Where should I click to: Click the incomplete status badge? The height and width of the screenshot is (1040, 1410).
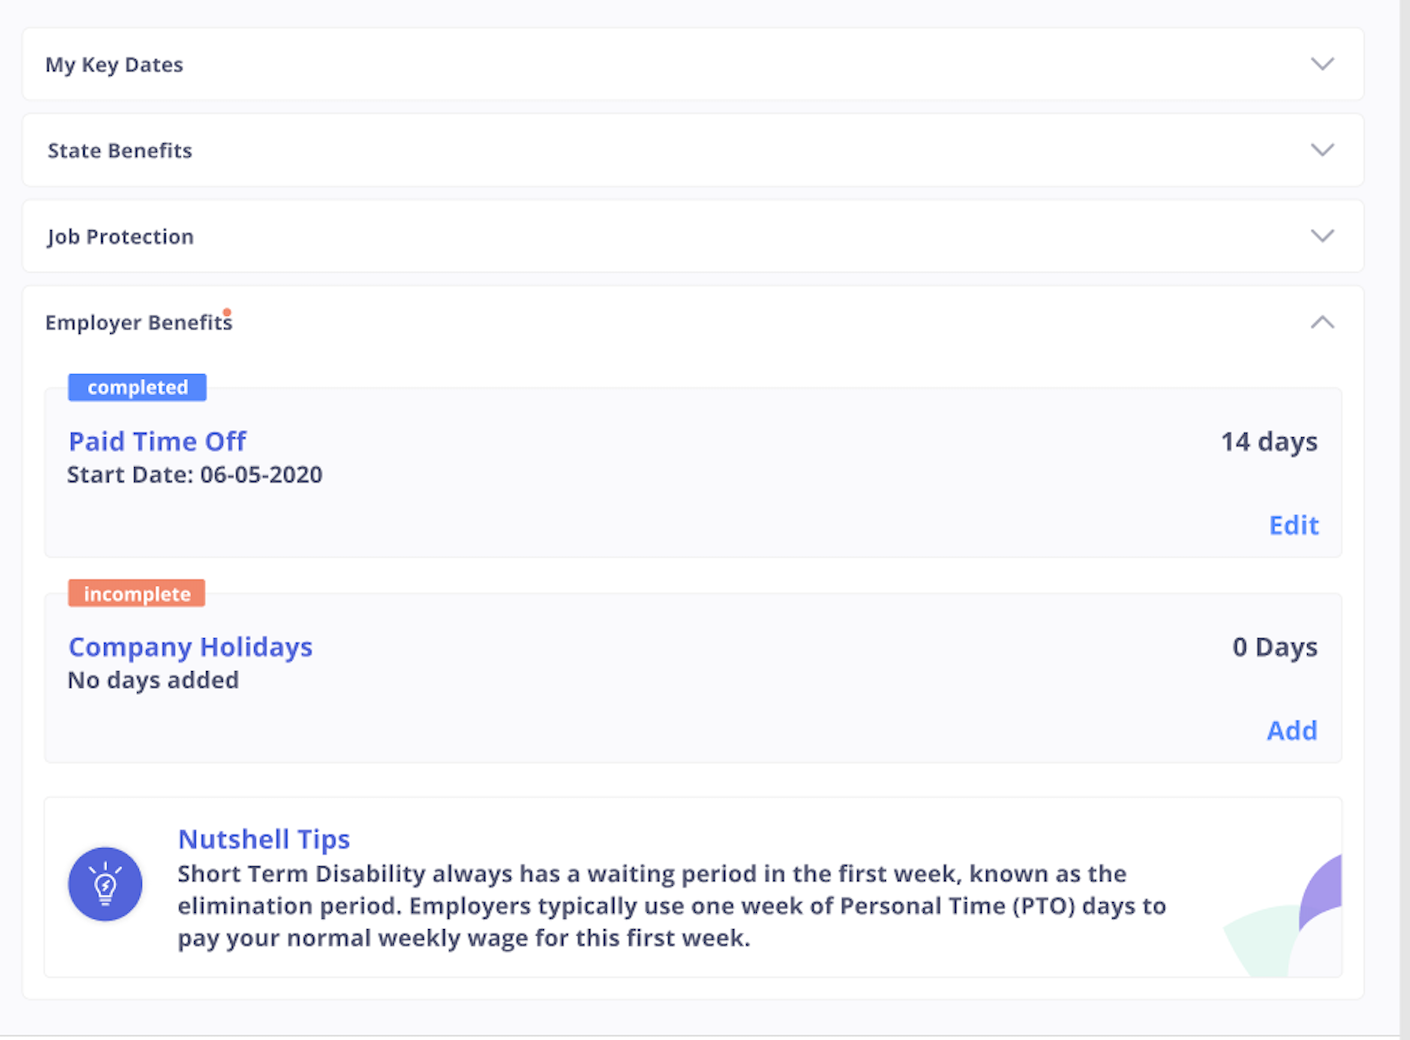pos(136,593)
